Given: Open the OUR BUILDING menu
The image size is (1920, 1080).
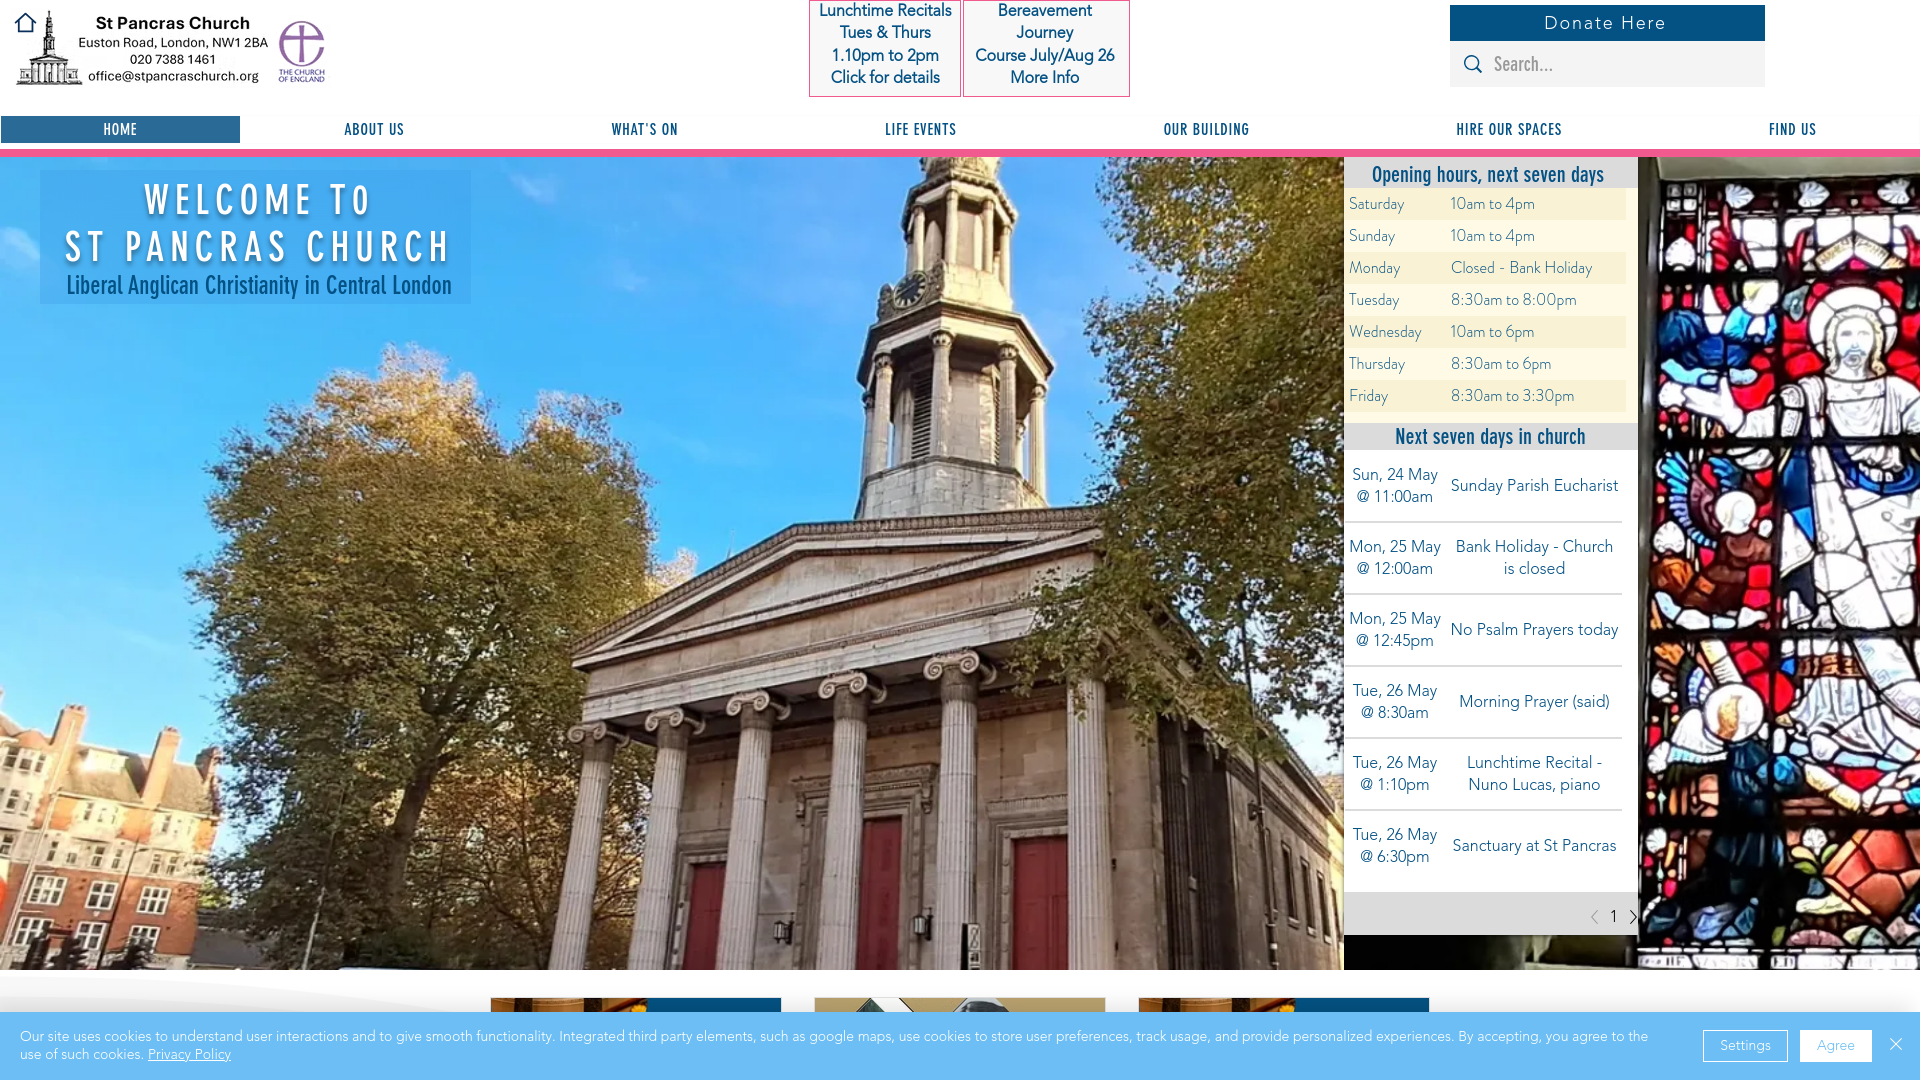Looking at the screenshot, I should tap(1206, 129).
